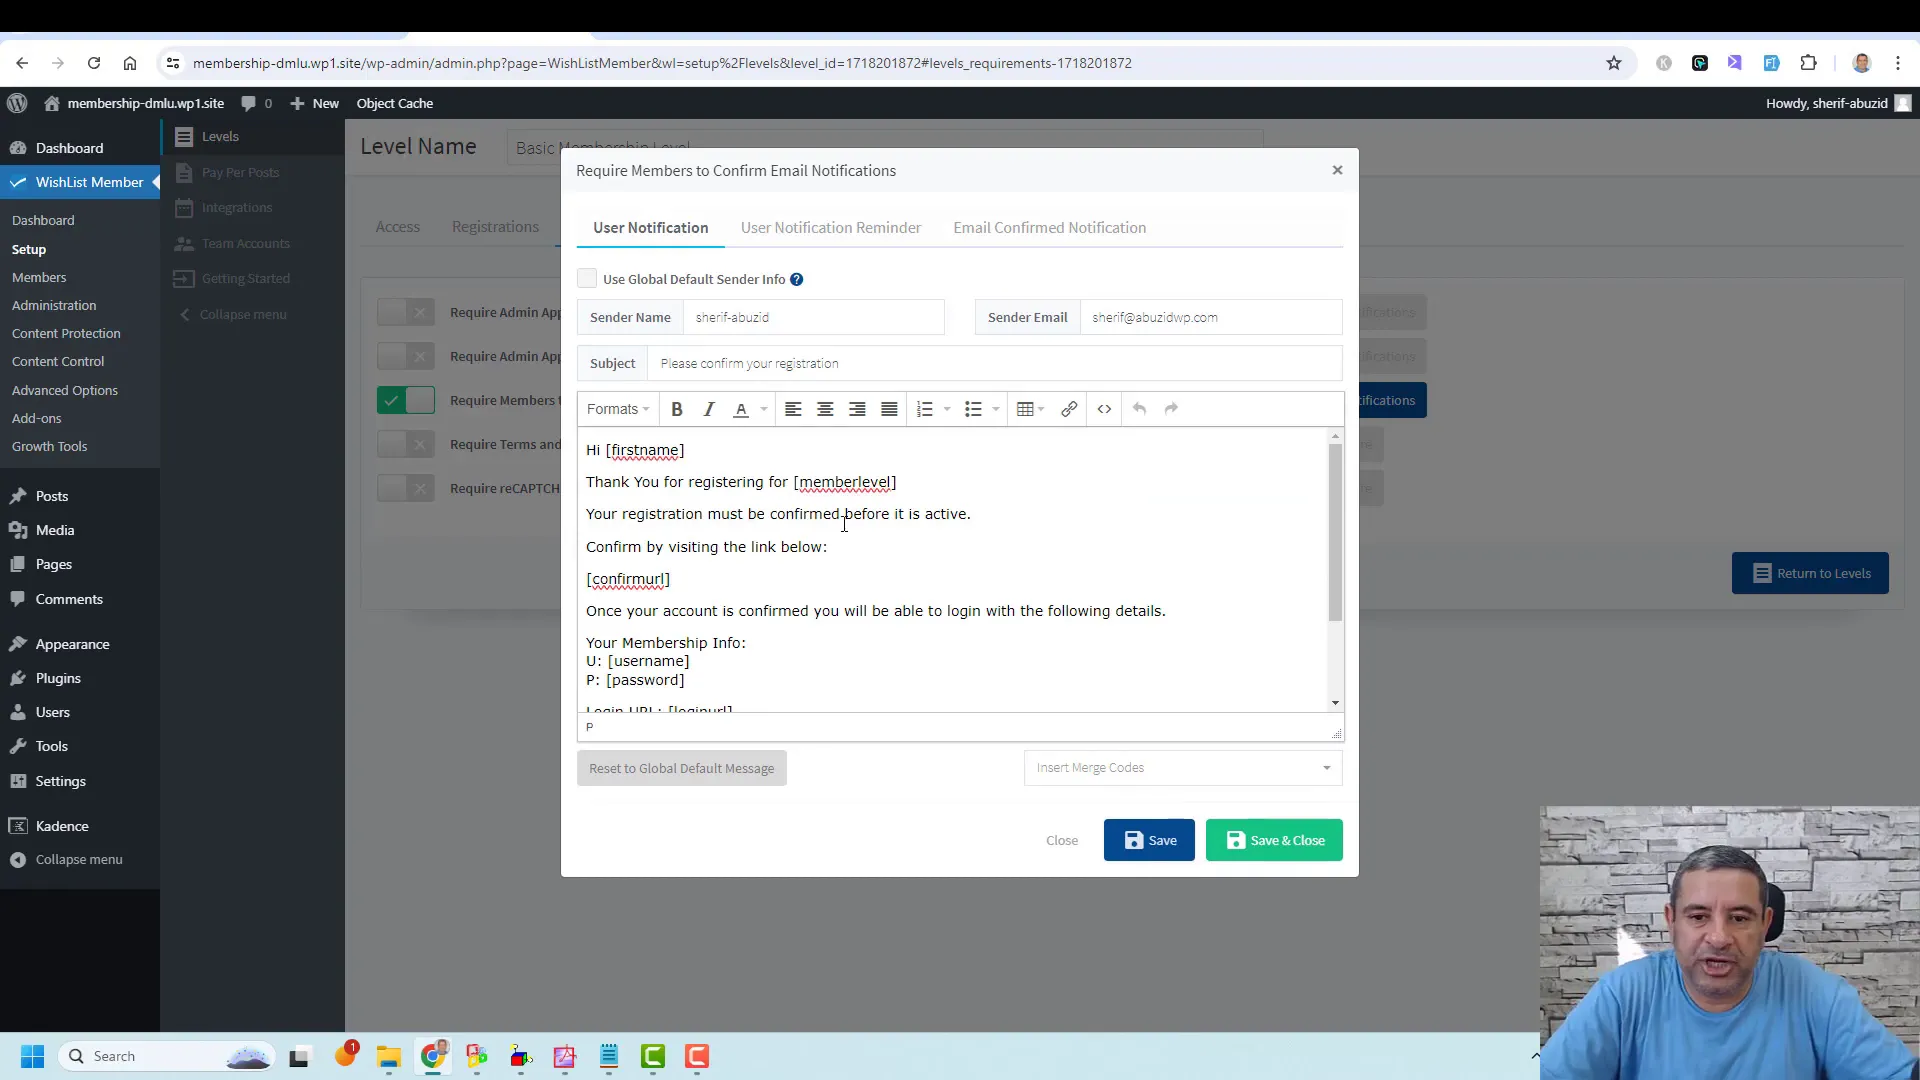The width and height of the screenshot is (1920, 1080).
Task: Click the Subject input field
Action: tap(997, 363)
